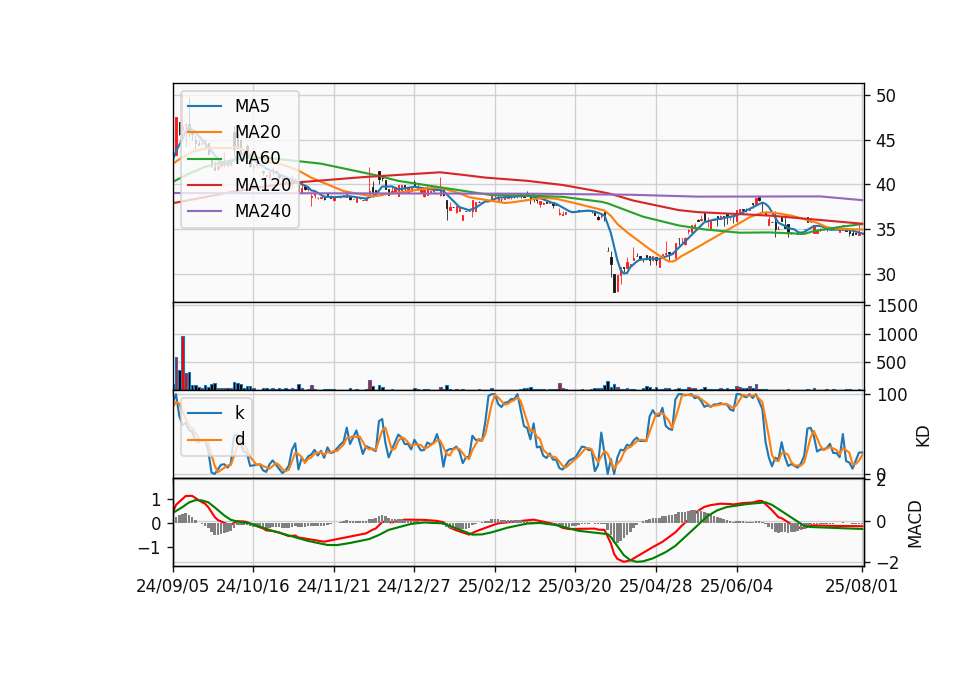
Task: Click the MA240 legend label
Action: click(x=263, y=211)
